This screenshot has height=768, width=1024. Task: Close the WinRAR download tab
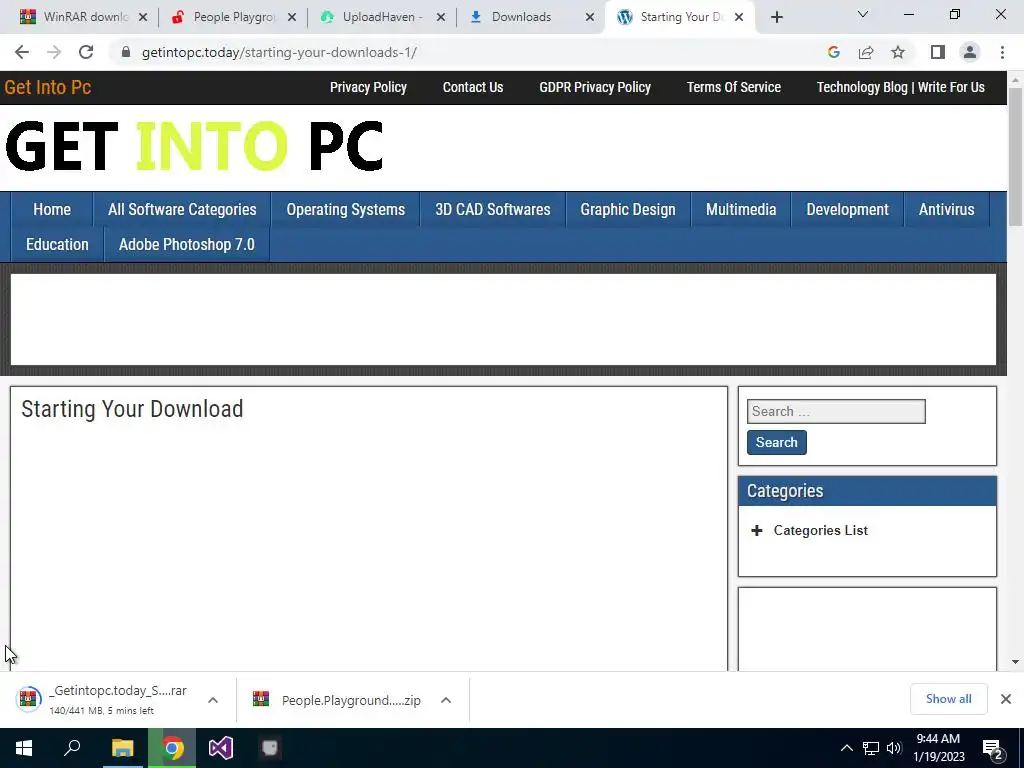click(x=143, y=18)
